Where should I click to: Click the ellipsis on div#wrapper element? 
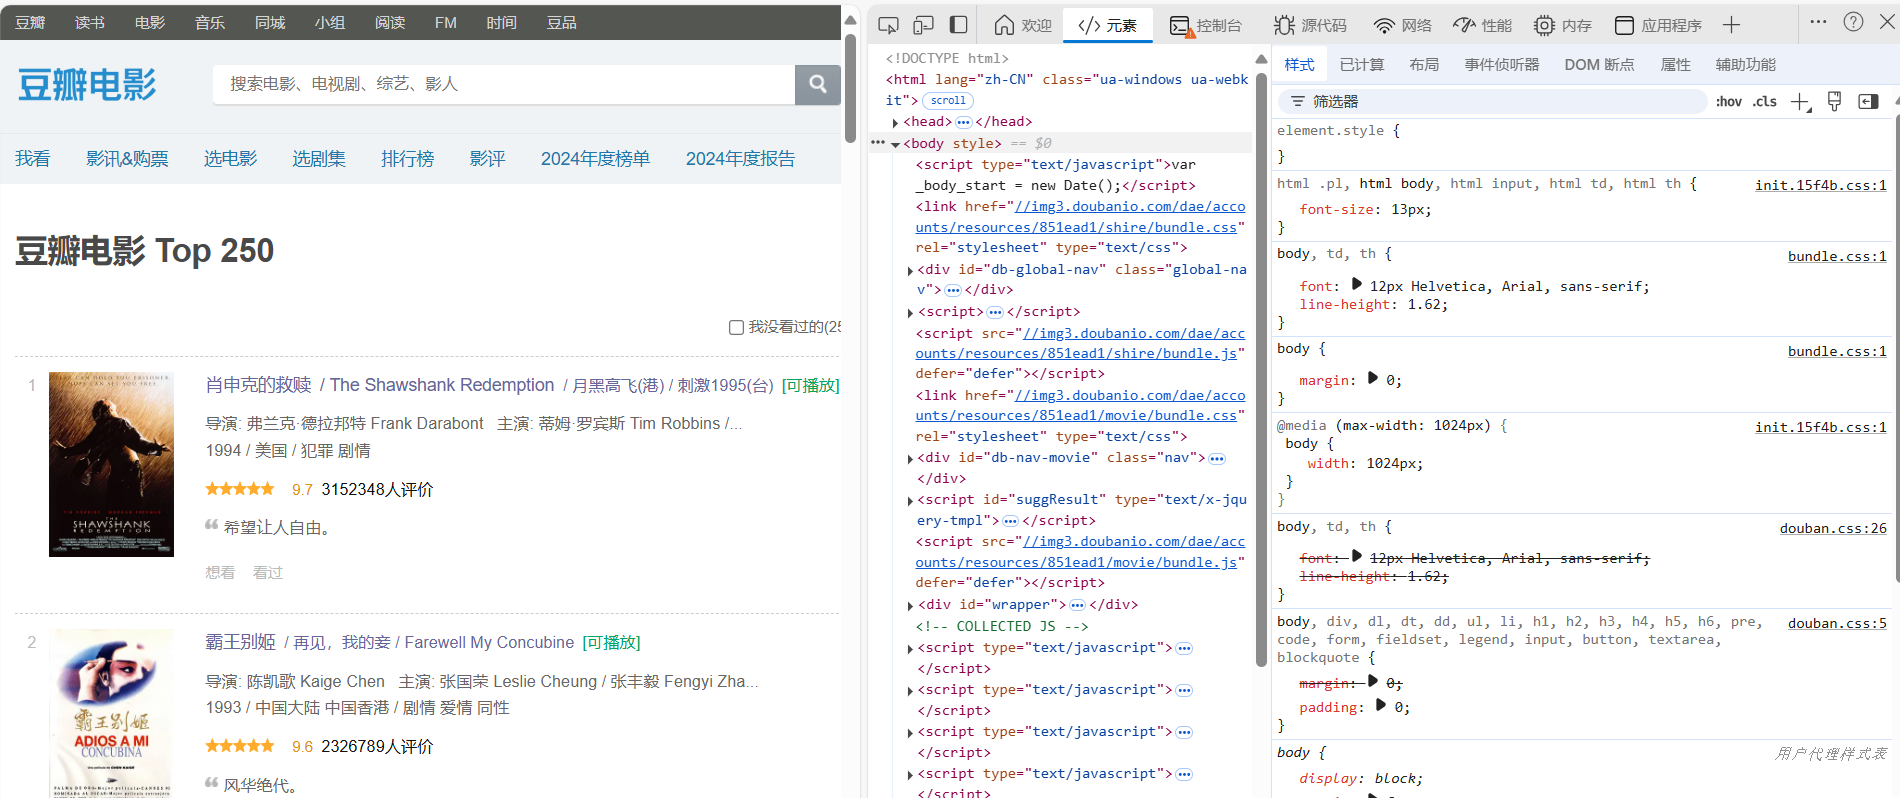point(1077,605)
